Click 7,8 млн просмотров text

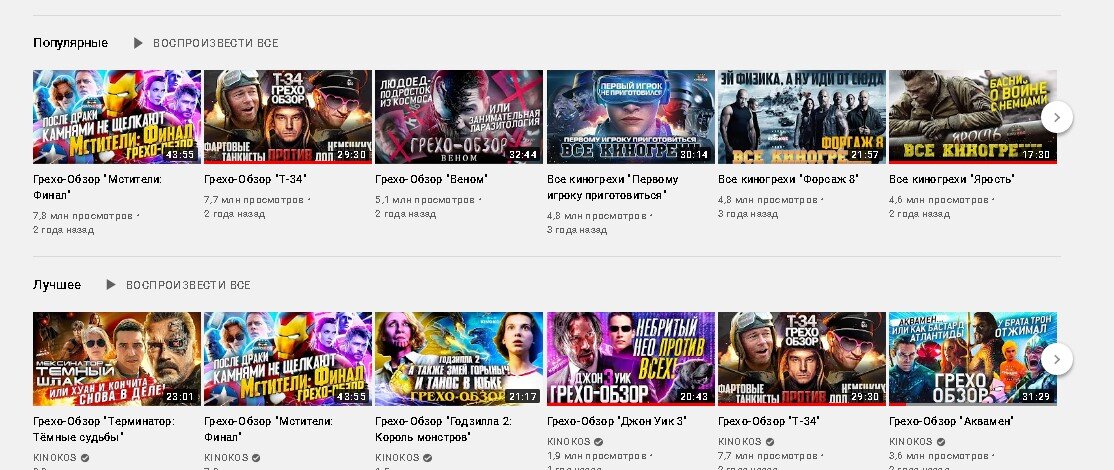coord(83,216)
